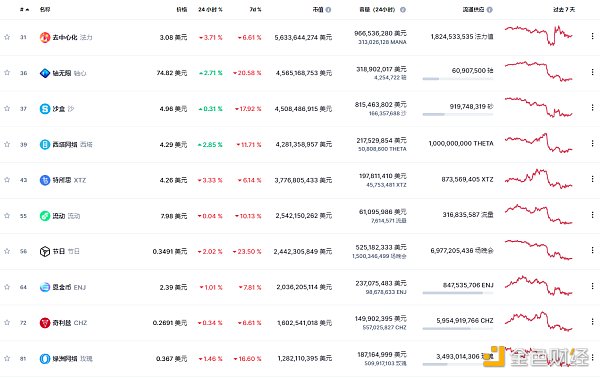Screen dimensions: 600x378
Task: Click the Decentraland MANA coin logo
Action: (x=45, y=37)
